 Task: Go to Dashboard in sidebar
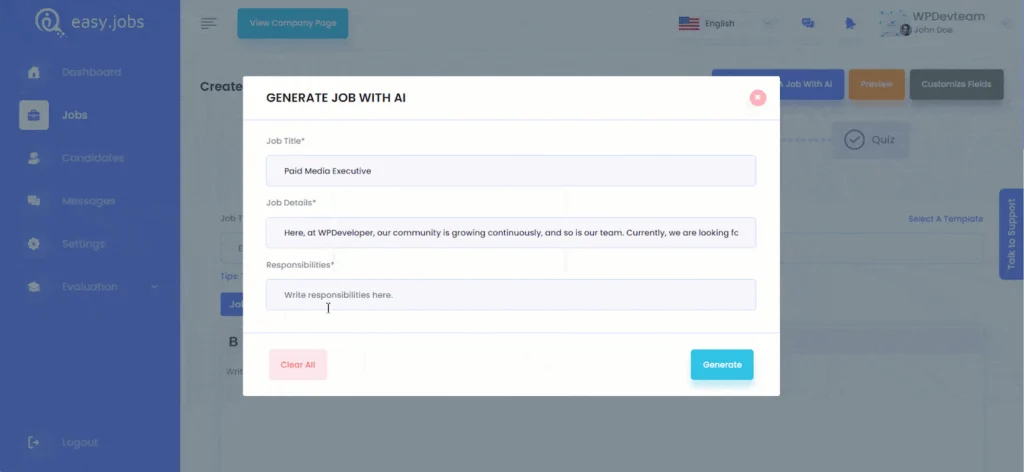91,72
